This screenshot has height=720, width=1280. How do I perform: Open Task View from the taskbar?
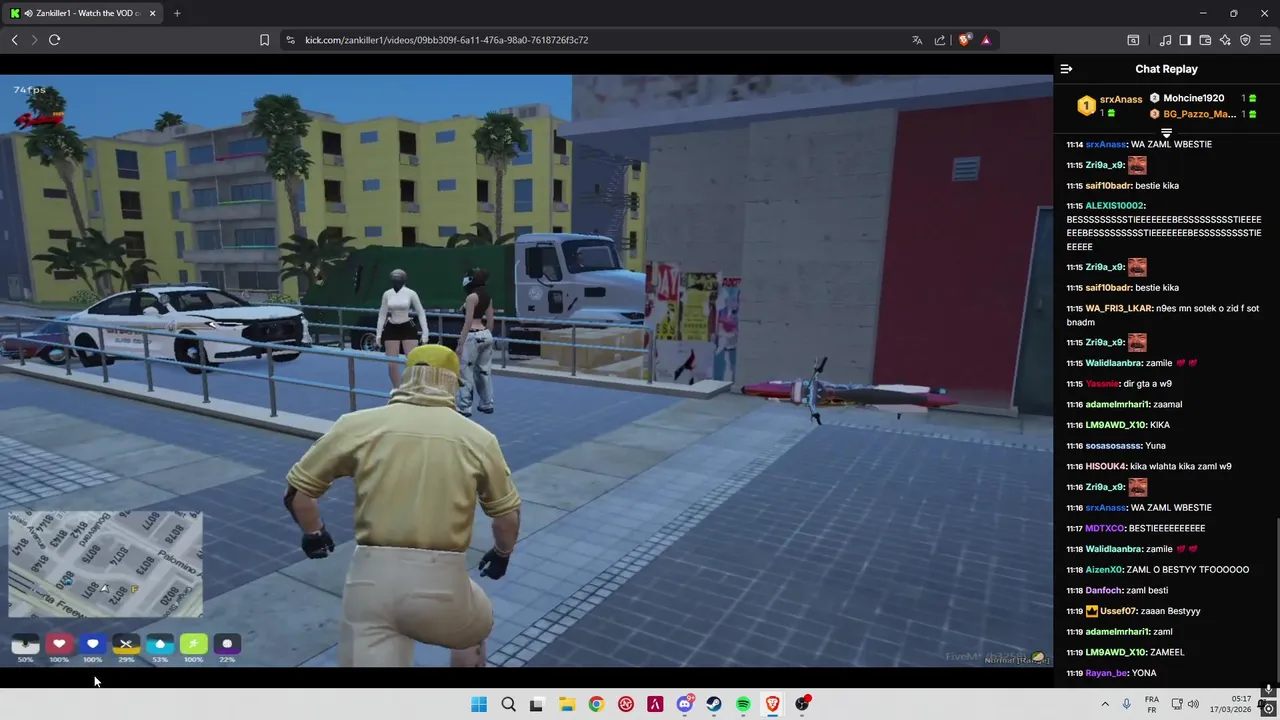537,704
